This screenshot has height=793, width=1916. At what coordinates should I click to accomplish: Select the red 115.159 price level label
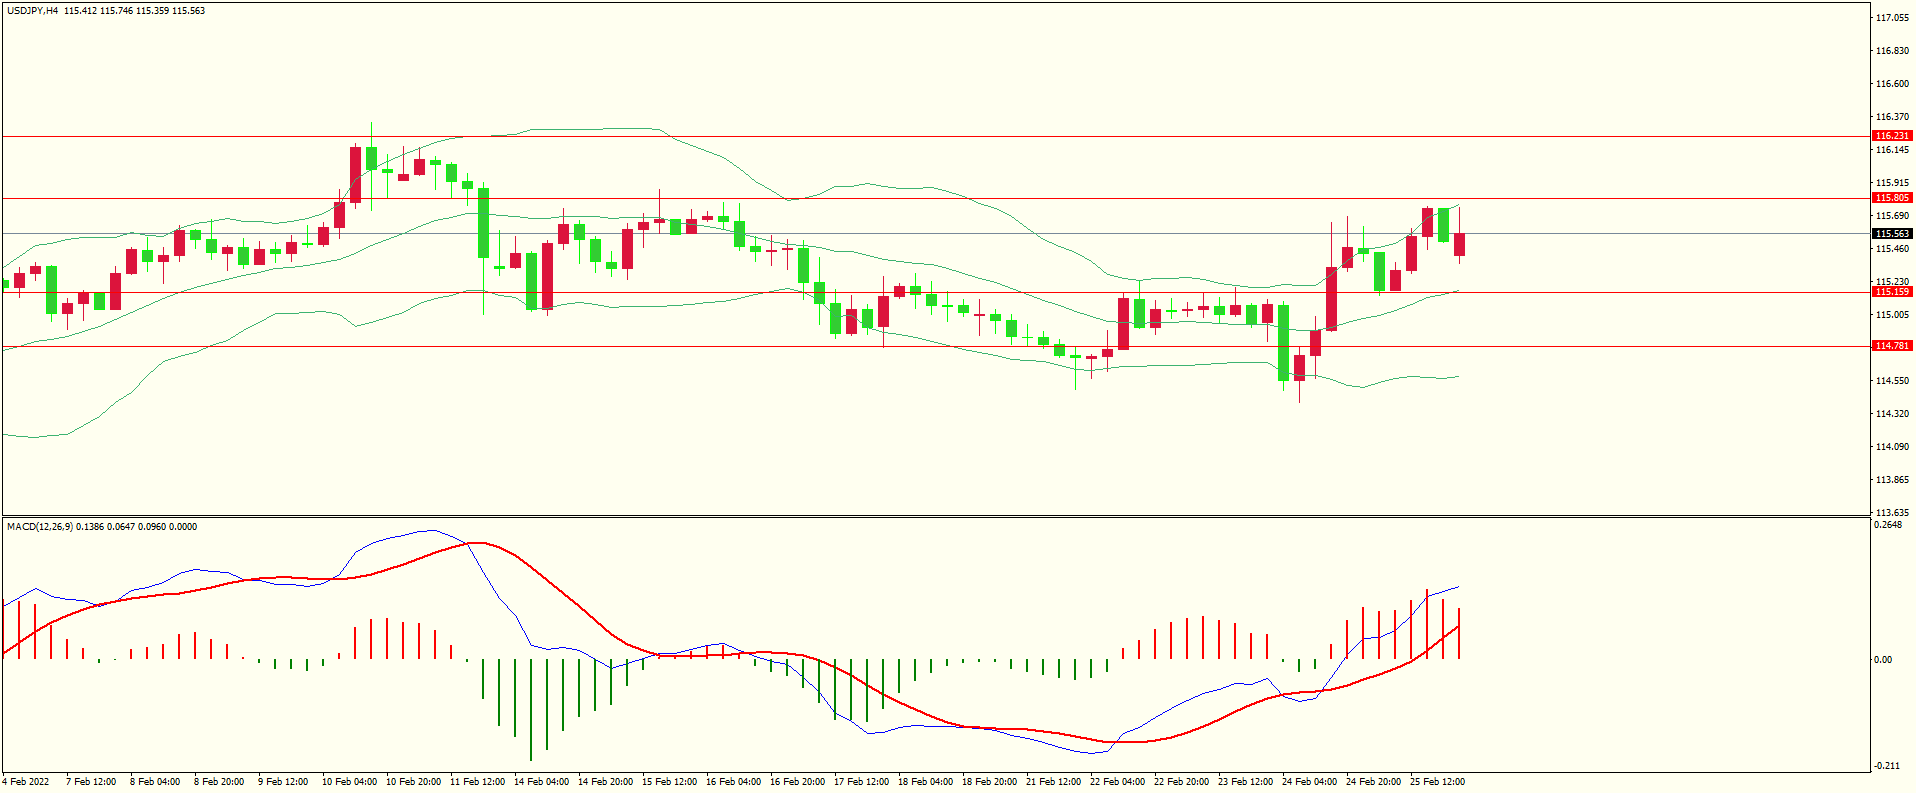(1892, 292)
